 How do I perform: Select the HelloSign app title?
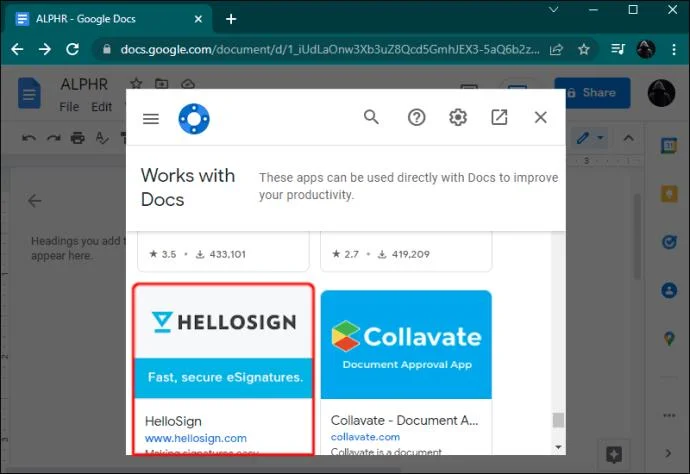[173, 421]
